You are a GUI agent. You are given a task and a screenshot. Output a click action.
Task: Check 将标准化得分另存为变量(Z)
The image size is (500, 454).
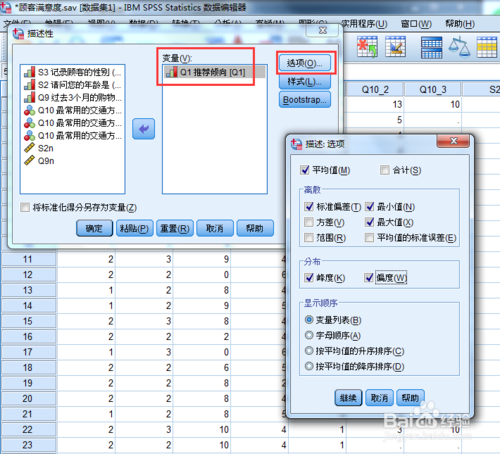pyautogui.click(x=25, y=207)
